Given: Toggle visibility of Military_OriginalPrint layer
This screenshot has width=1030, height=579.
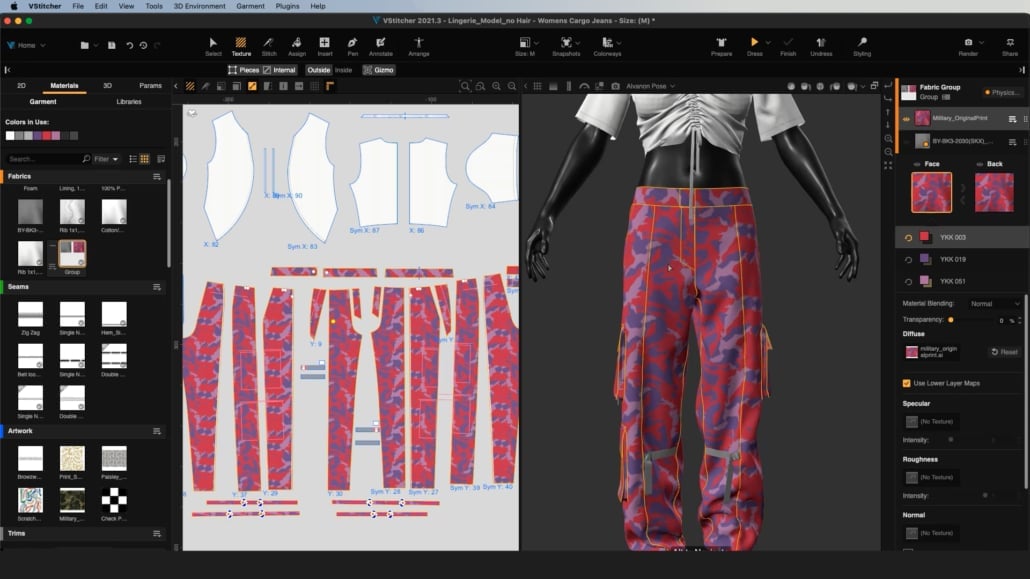Looking at the screenshot, I should [x=906, y=118].
